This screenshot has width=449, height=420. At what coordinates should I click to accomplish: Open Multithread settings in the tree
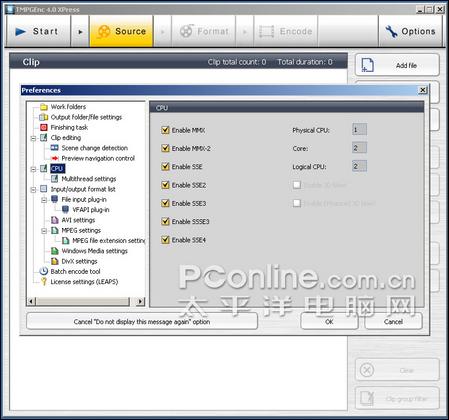[x=89, y=179]
